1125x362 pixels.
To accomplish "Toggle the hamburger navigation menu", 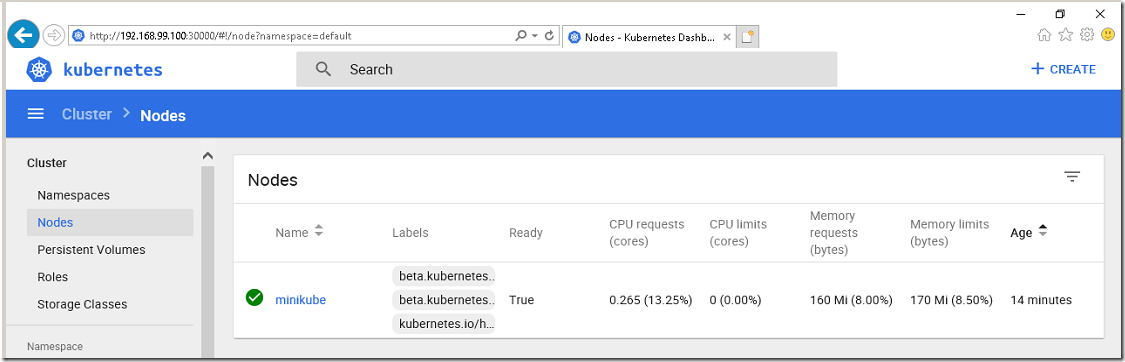I will tap(36, 114).
